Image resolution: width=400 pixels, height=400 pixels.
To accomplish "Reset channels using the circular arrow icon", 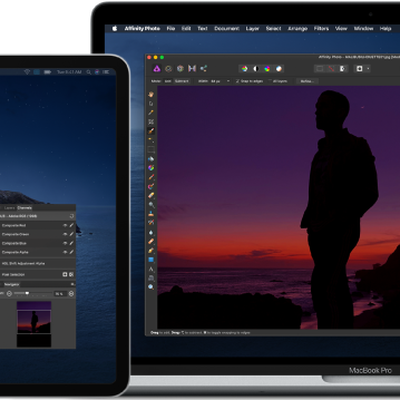I will tap(71, 216).
